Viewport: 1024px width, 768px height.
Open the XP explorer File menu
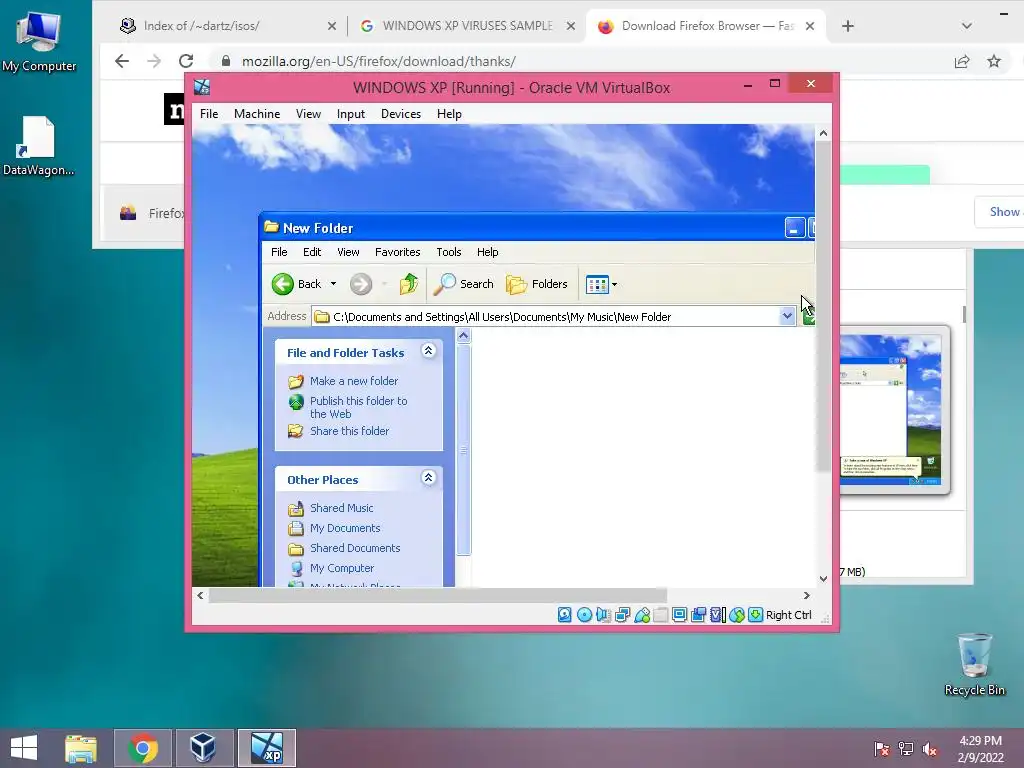click(x=279, y=252)
